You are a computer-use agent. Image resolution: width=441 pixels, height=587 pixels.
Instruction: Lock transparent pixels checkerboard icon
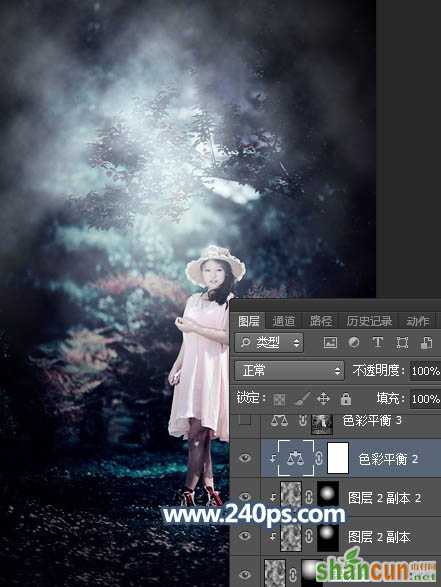click(x=279, y=399)
